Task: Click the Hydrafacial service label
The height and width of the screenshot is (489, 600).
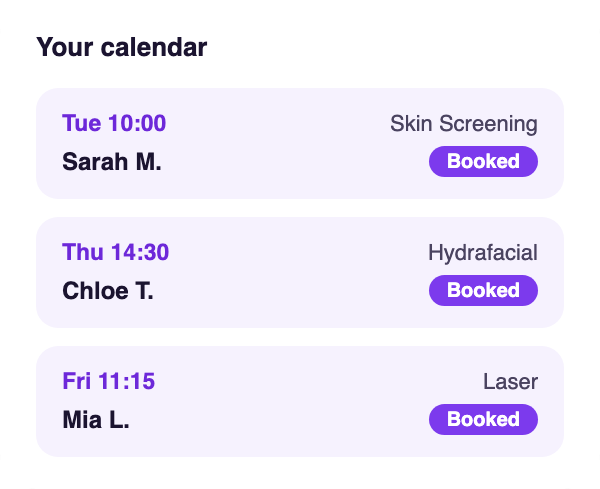Action: (483, 253)
